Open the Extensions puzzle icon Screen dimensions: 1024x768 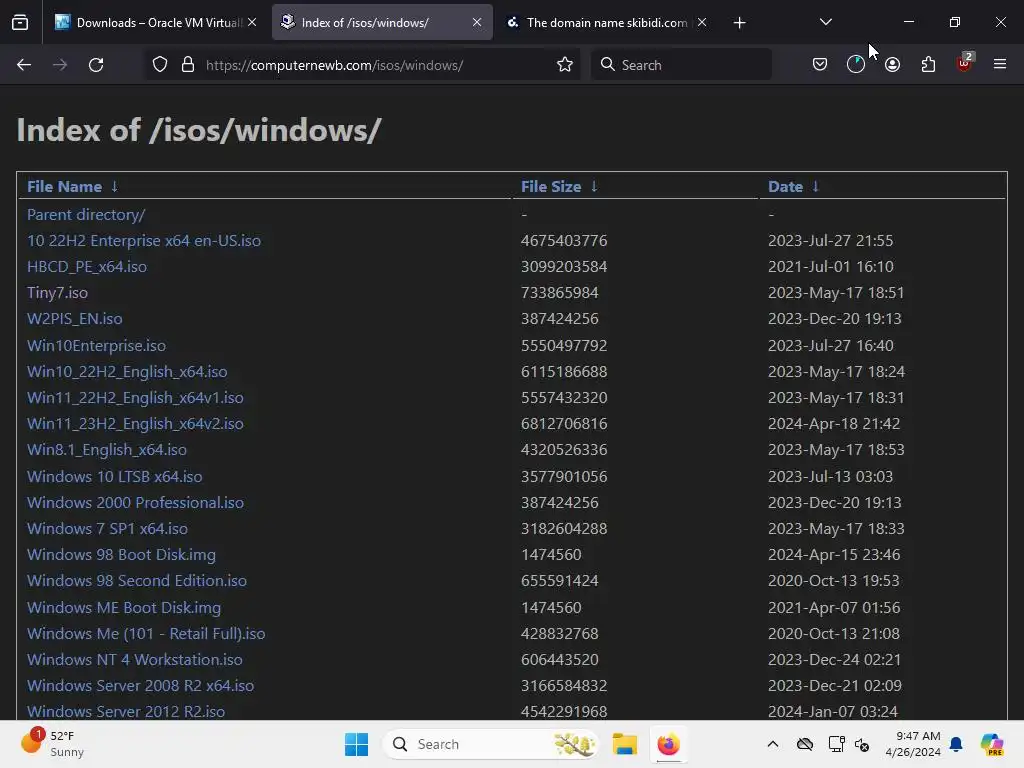click(x=928, y=65)
